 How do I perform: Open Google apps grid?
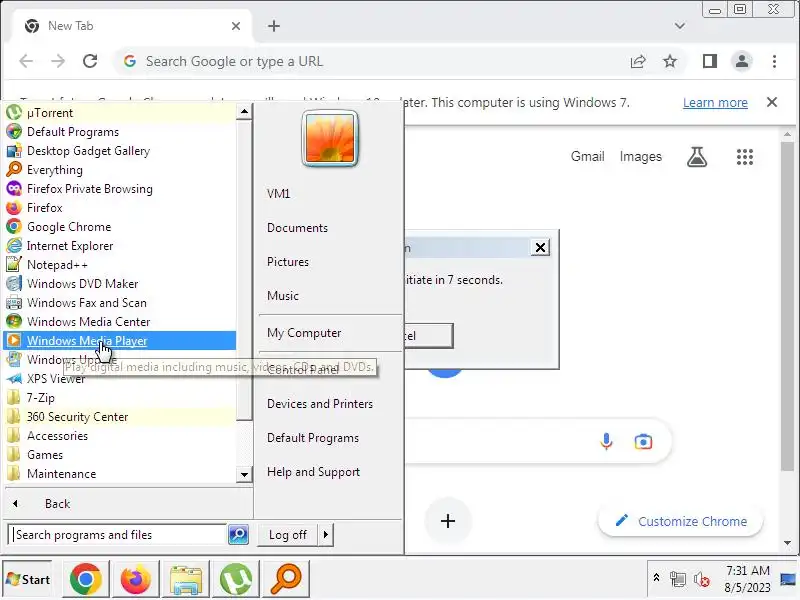745,157
